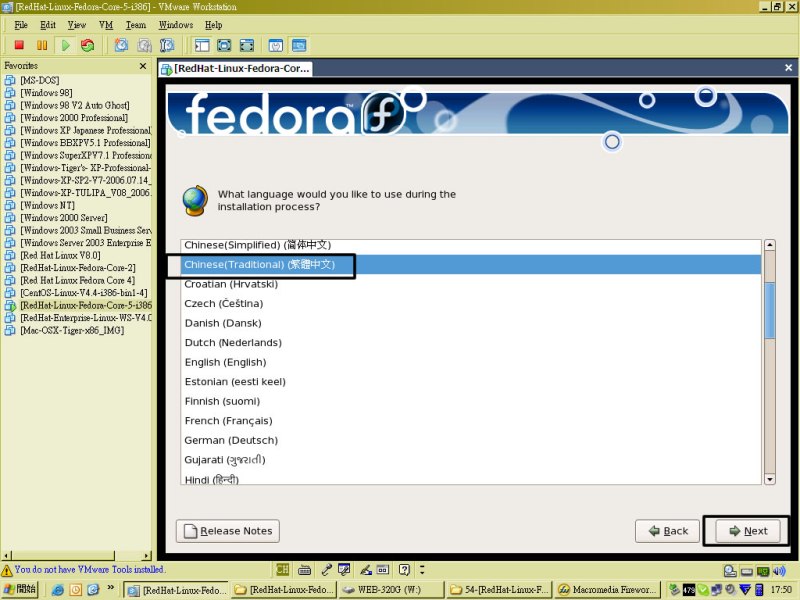The image size is (800, 600).
Task: Click the Internet Explorer quick launch icon
Action: (58, 590)
